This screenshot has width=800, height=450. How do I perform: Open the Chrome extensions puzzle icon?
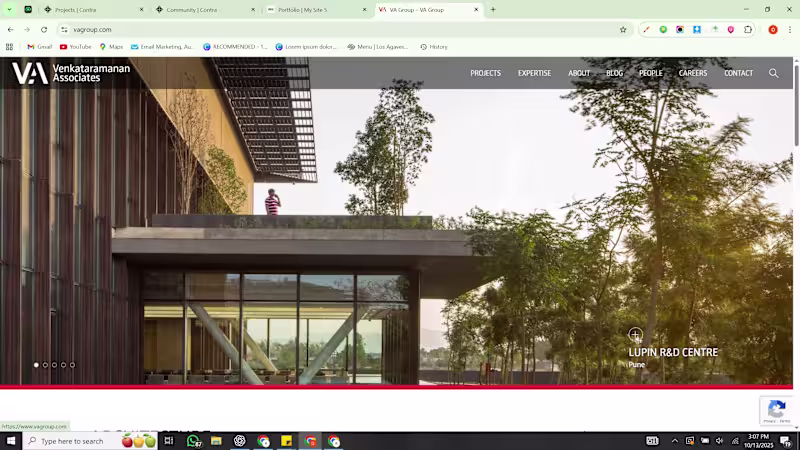click(x=748, y=30)
